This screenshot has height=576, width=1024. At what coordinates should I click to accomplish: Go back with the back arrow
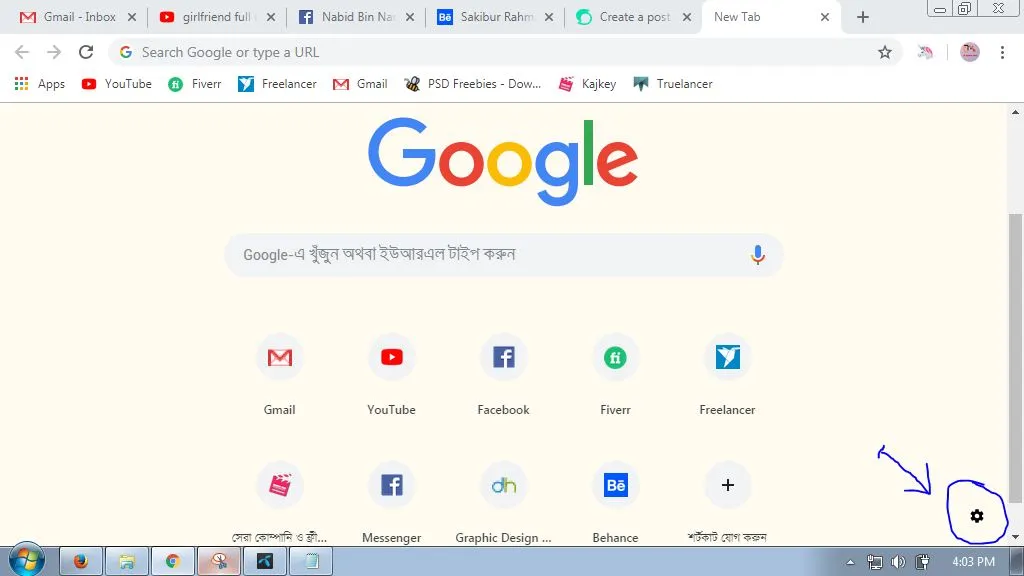pyautogui.click(x=22, y=52)
